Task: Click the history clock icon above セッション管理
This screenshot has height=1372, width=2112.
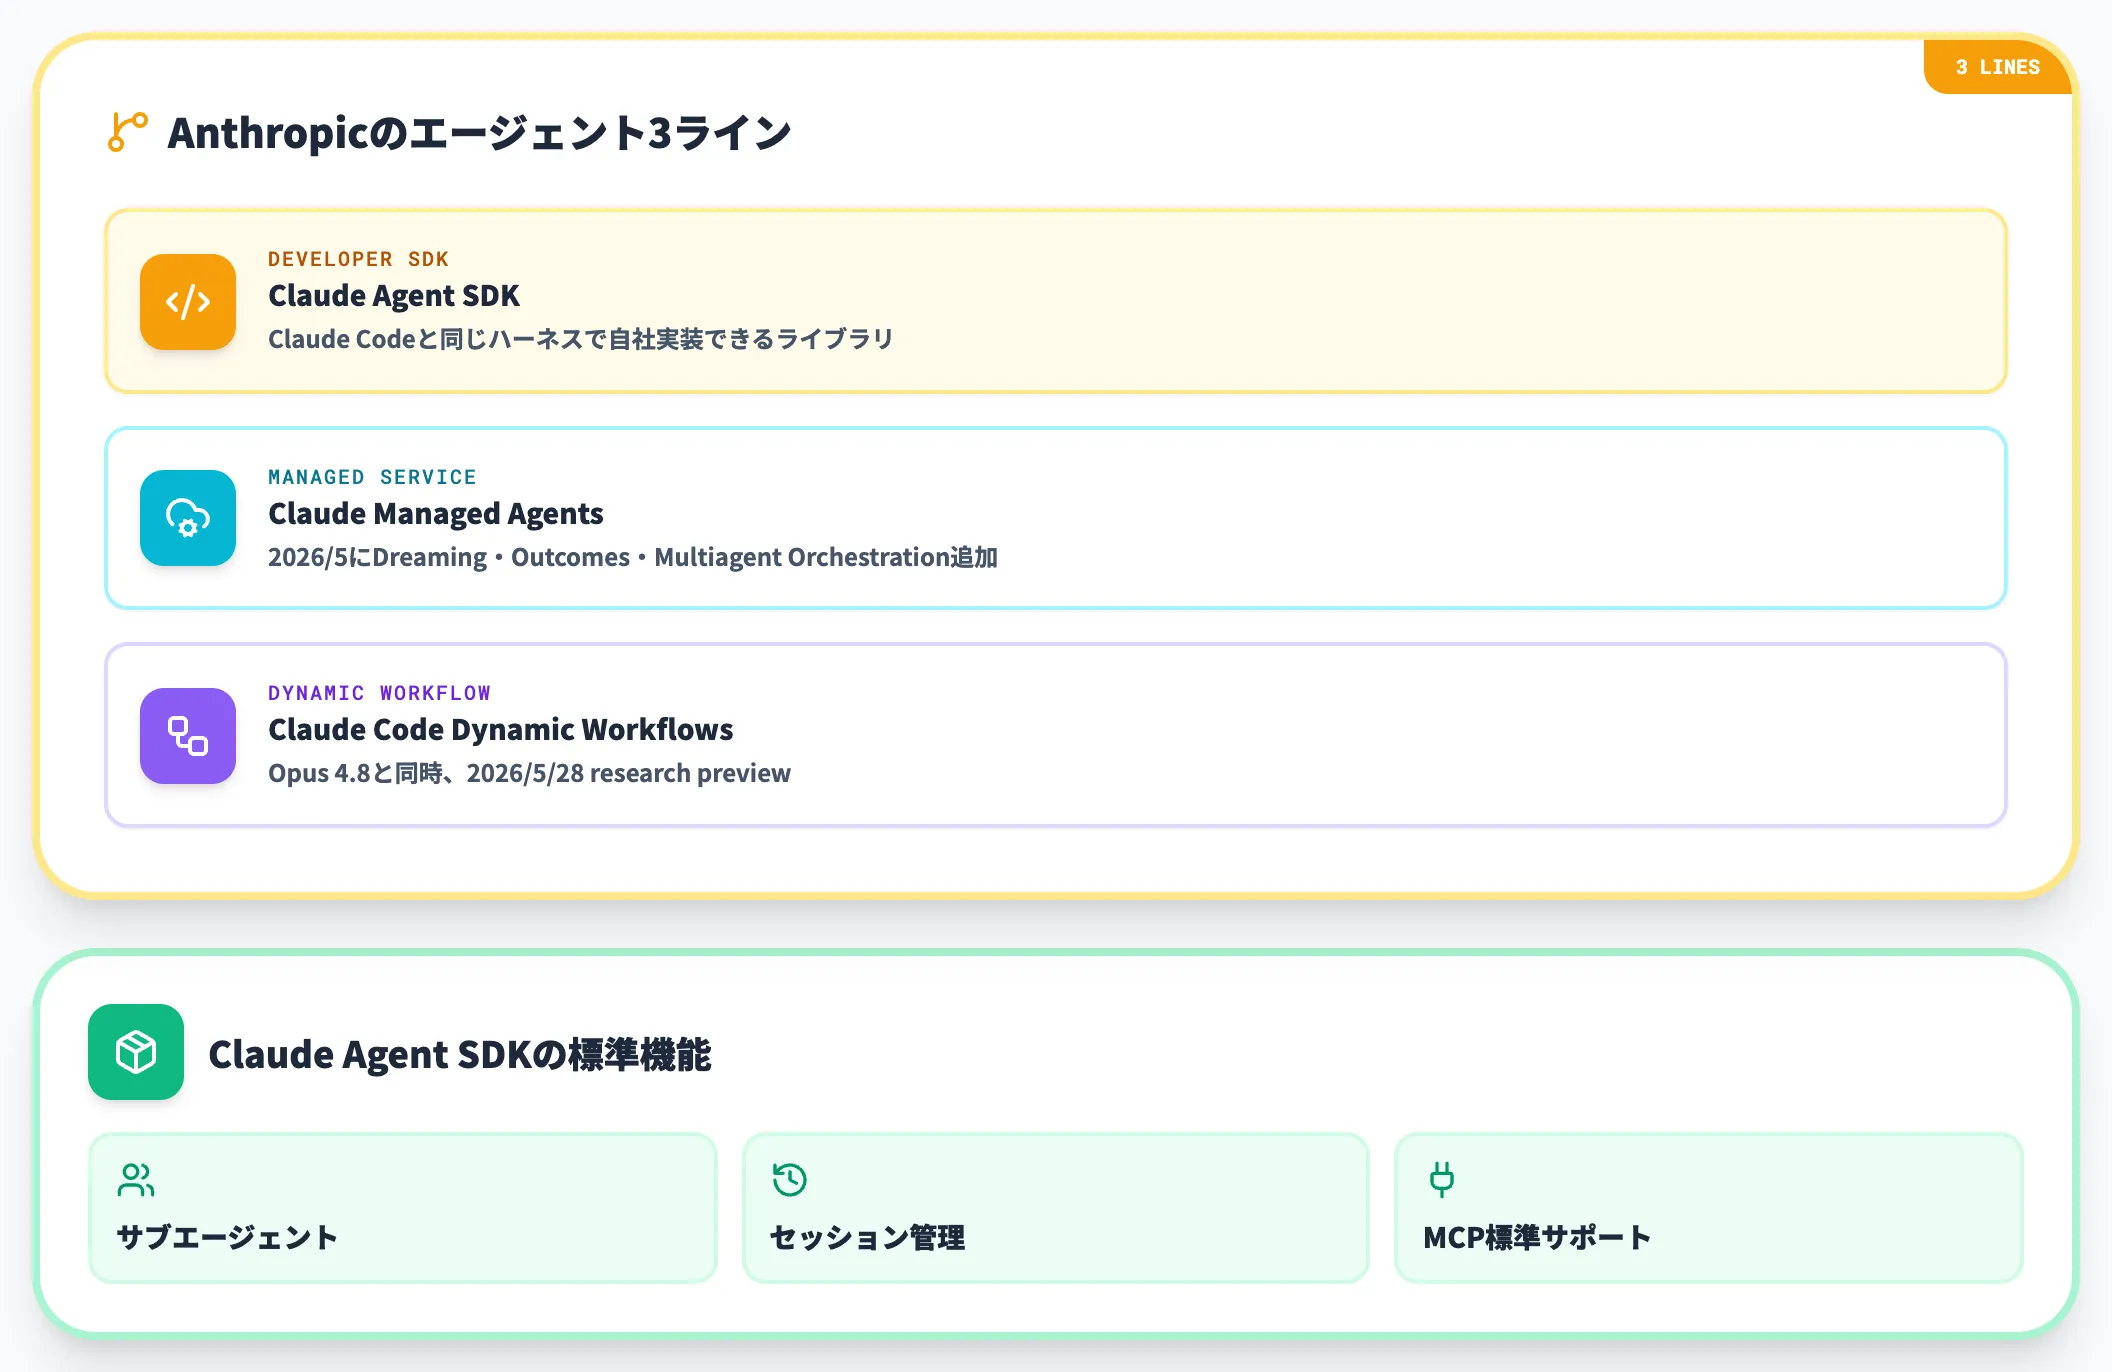Action: click(x=790, y=1180)
